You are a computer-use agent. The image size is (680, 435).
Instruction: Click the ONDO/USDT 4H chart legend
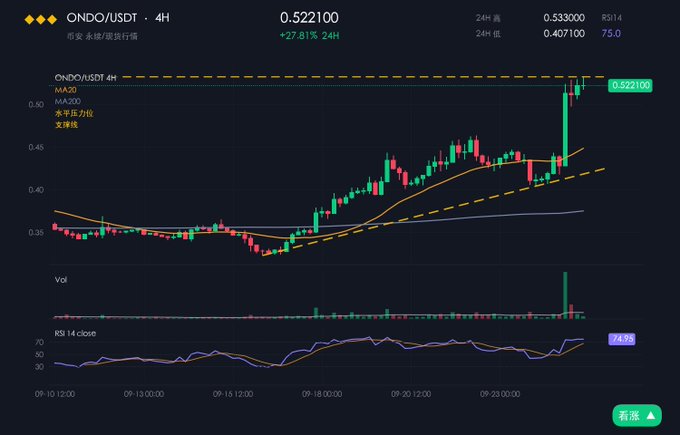(x=85, y=78)
